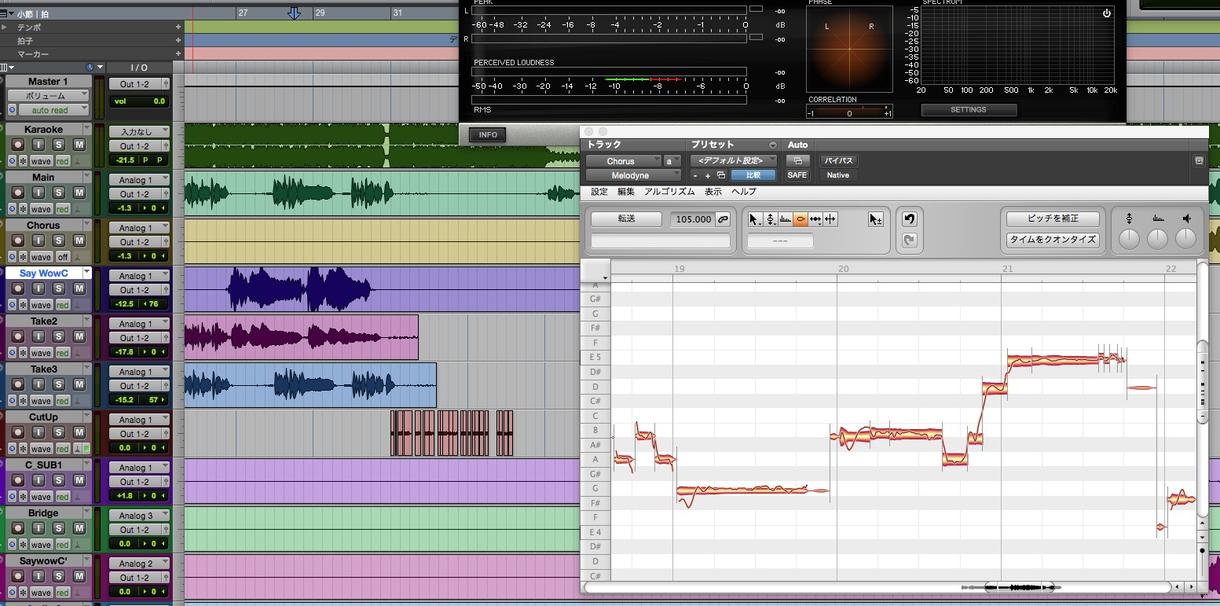The height and width of the screenshot is (606, 1220).
Task: Select the highlighted Melodyne amplitude tool
Action: pyautogui.click(x=800, y=219)
